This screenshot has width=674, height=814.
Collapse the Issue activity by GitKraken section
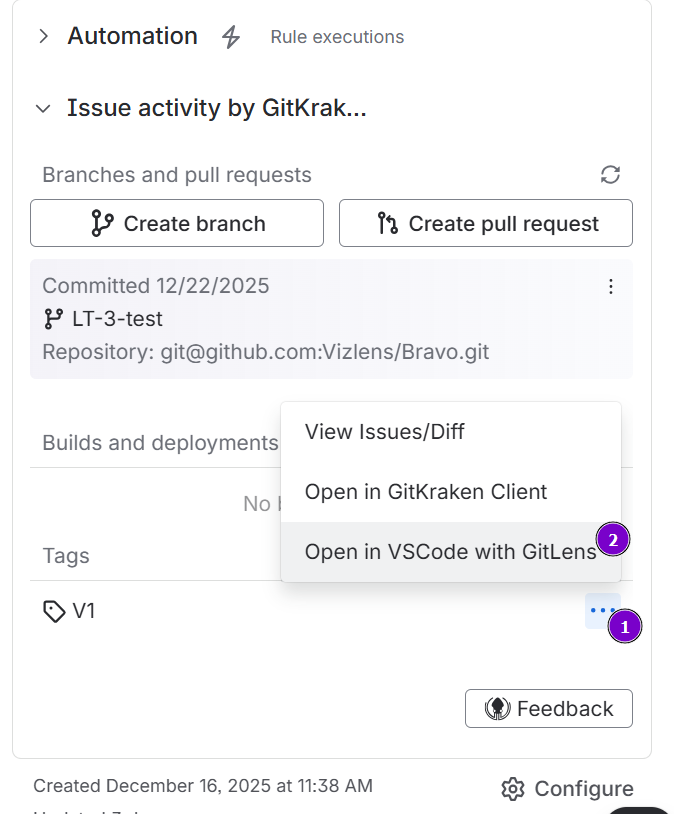tap(41, 107)
